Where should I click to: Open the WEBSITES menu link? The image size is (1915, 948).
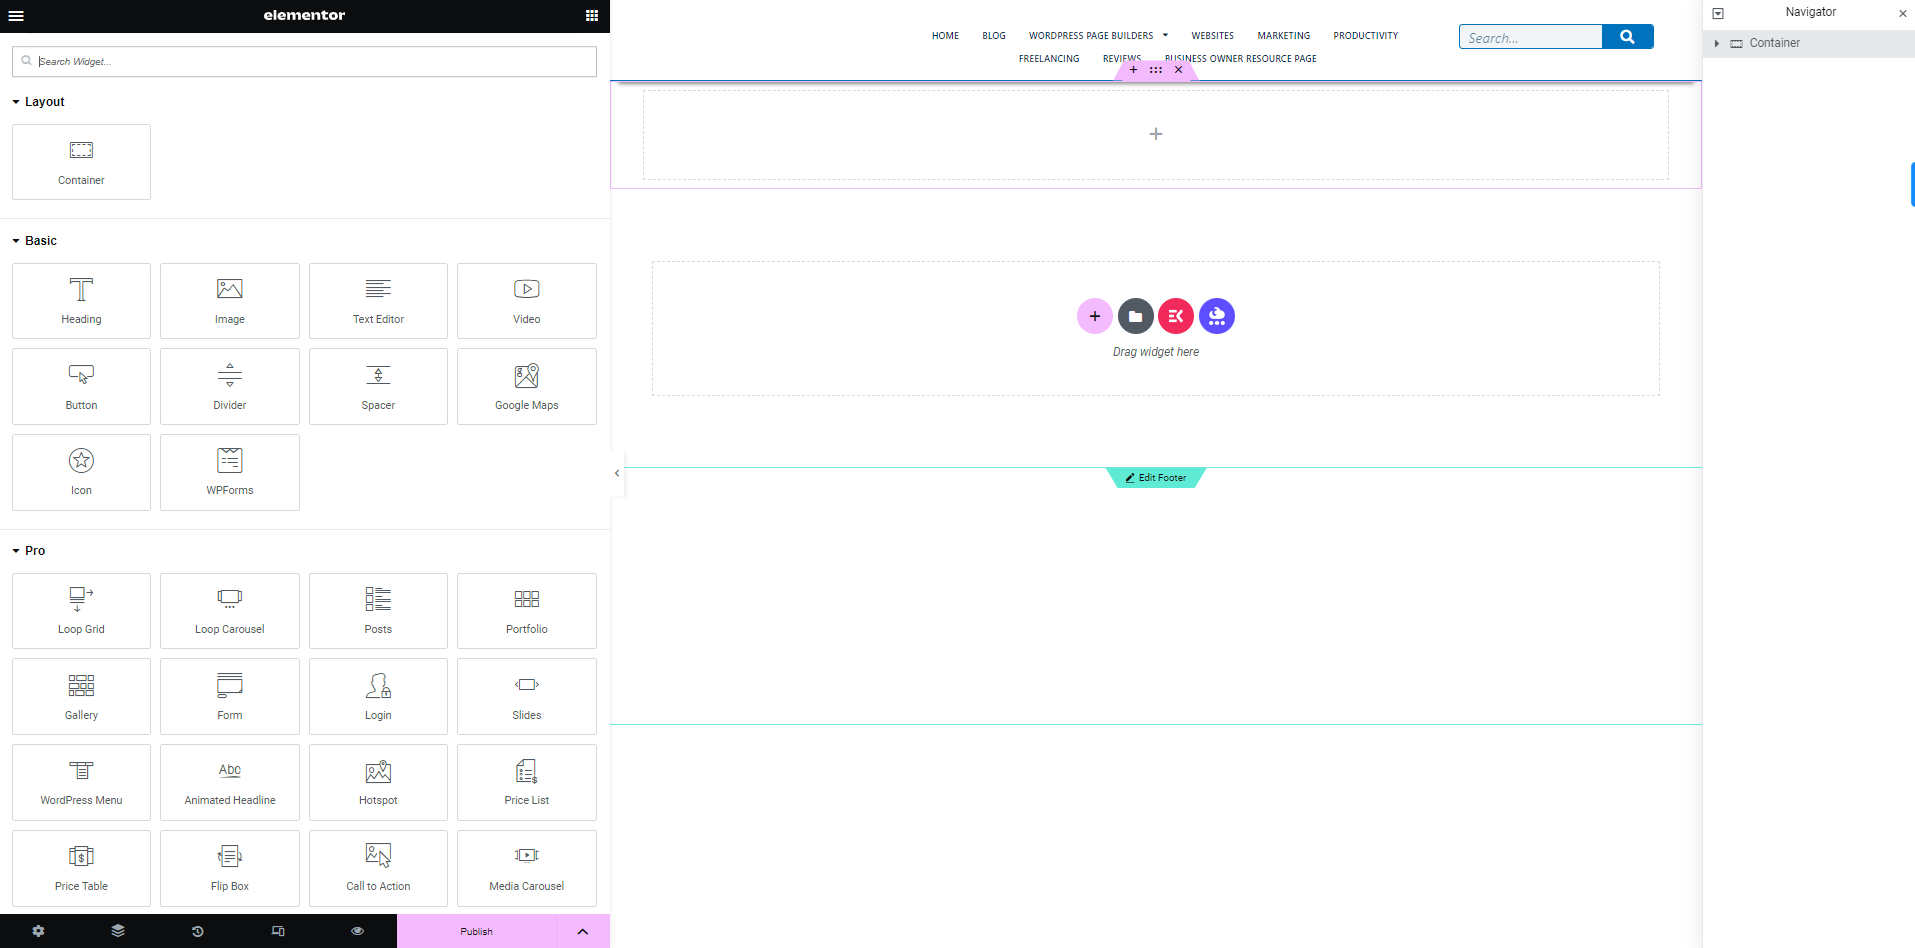pos(1212,36)
